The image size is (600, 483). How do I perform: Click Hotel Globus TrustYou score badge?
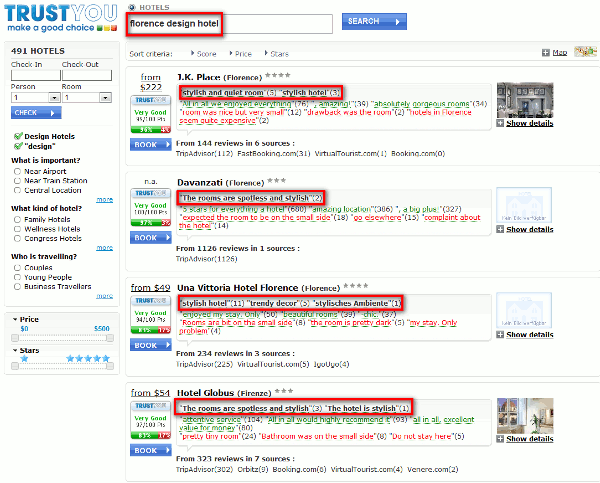(150, 420)
